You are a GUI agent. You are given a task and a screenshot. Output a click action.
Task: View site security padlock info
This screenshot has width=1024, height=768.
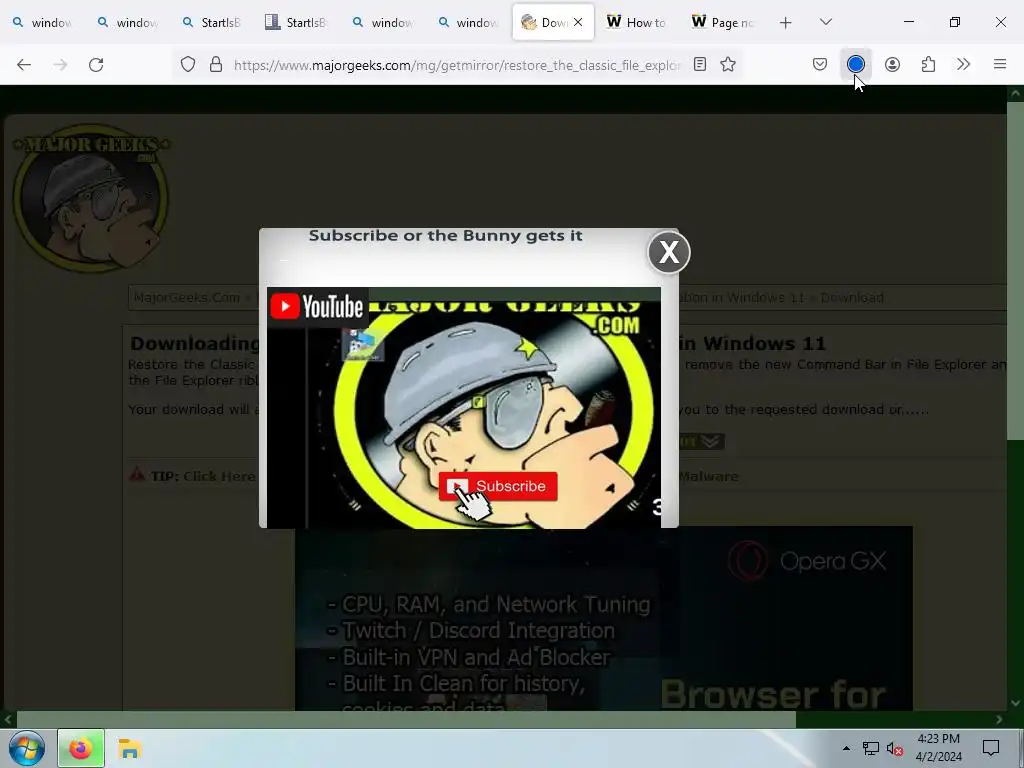(x=216, y=65)
